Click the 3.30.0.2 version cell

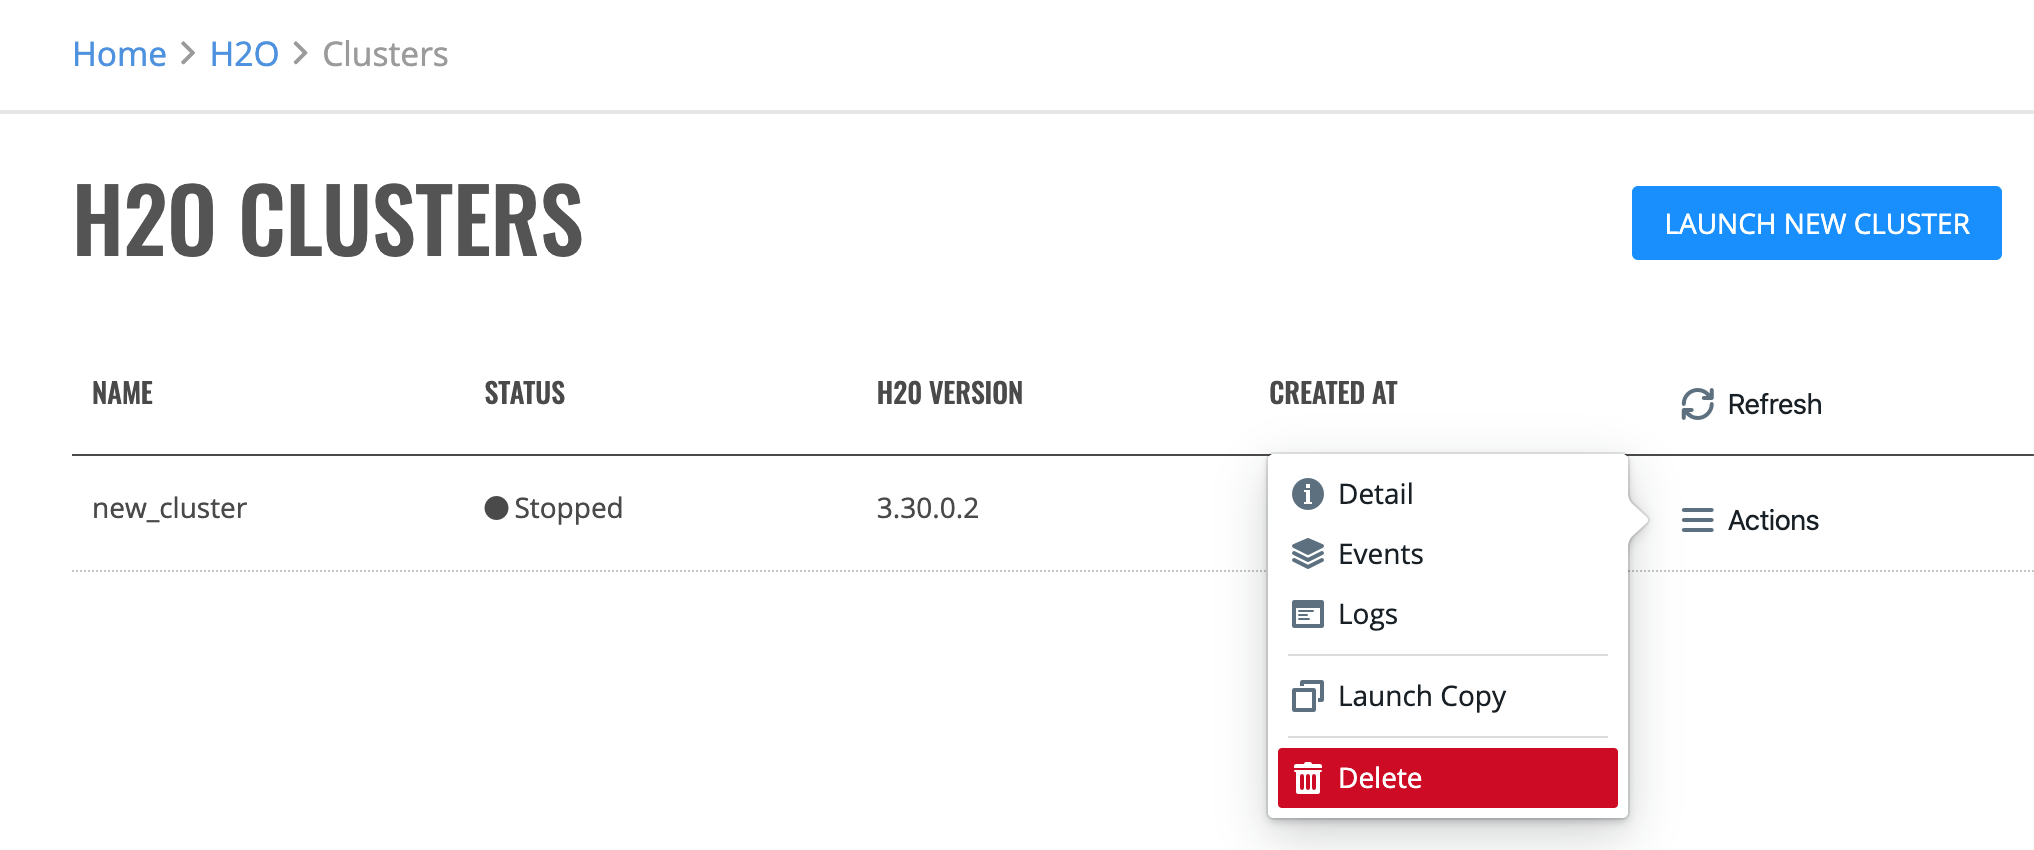click(x=928, y=508)
